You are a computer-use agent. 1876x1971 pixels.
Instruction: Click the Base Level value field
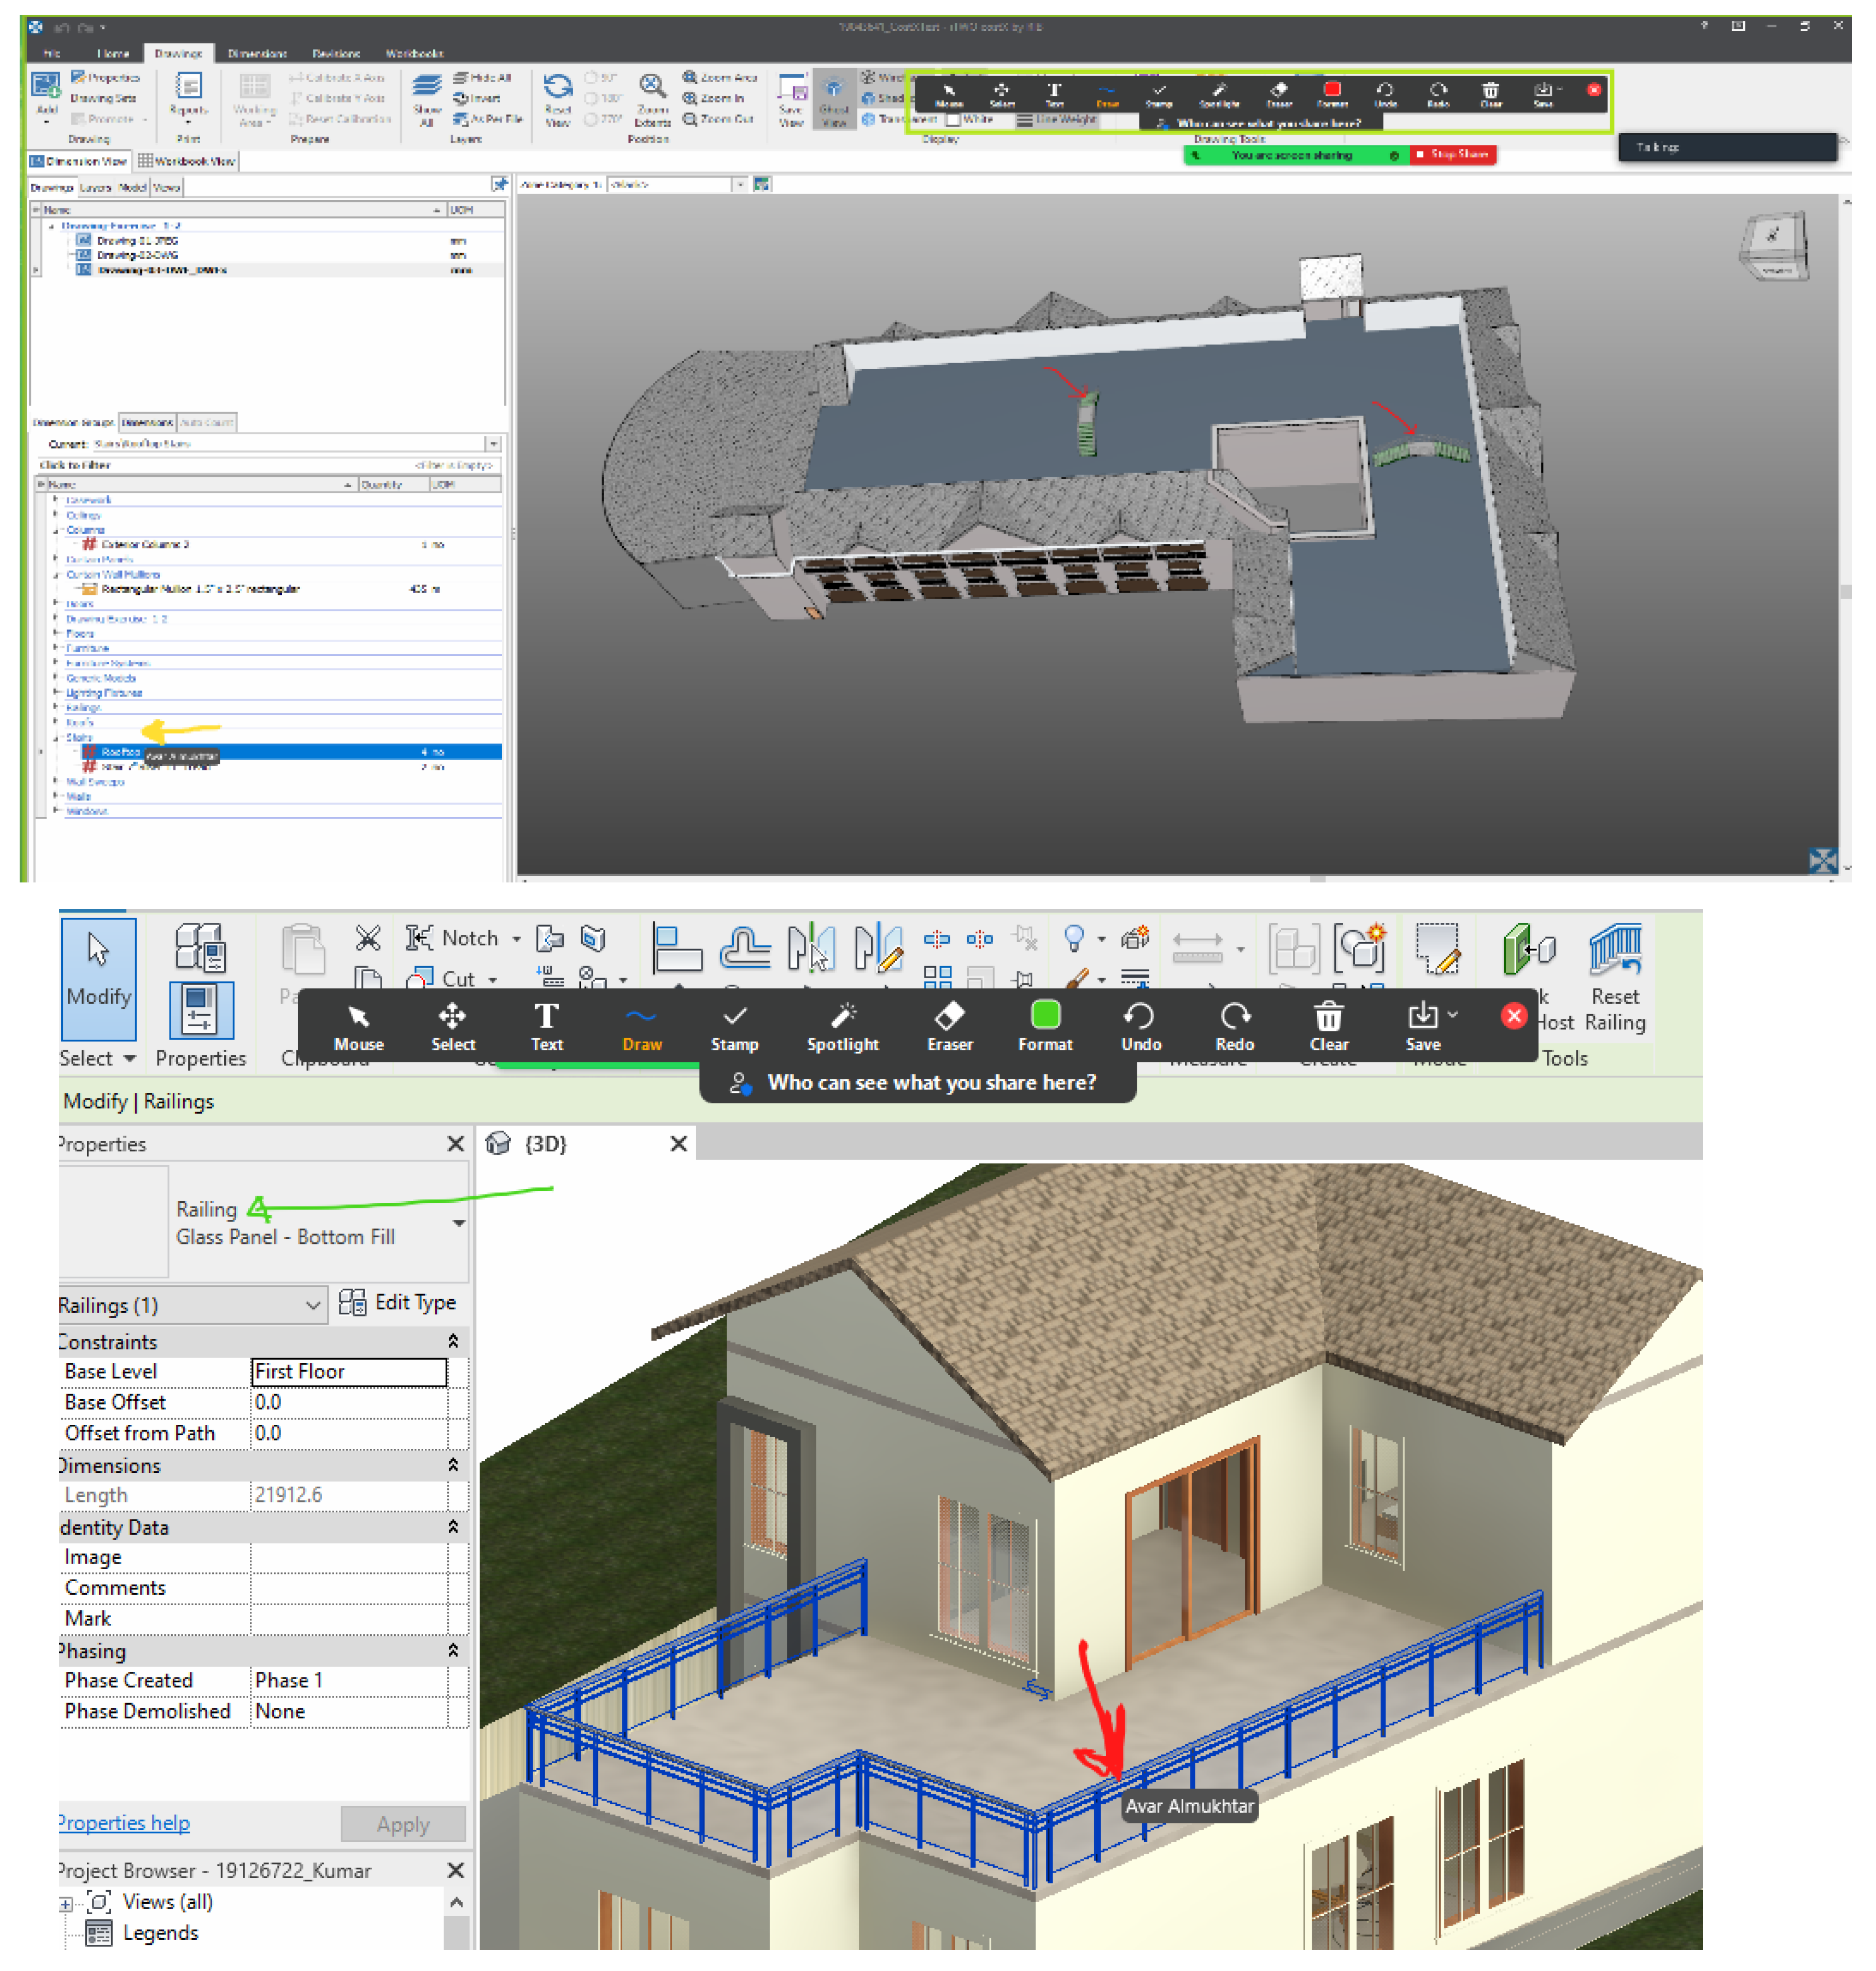[x=347, y=1371]
